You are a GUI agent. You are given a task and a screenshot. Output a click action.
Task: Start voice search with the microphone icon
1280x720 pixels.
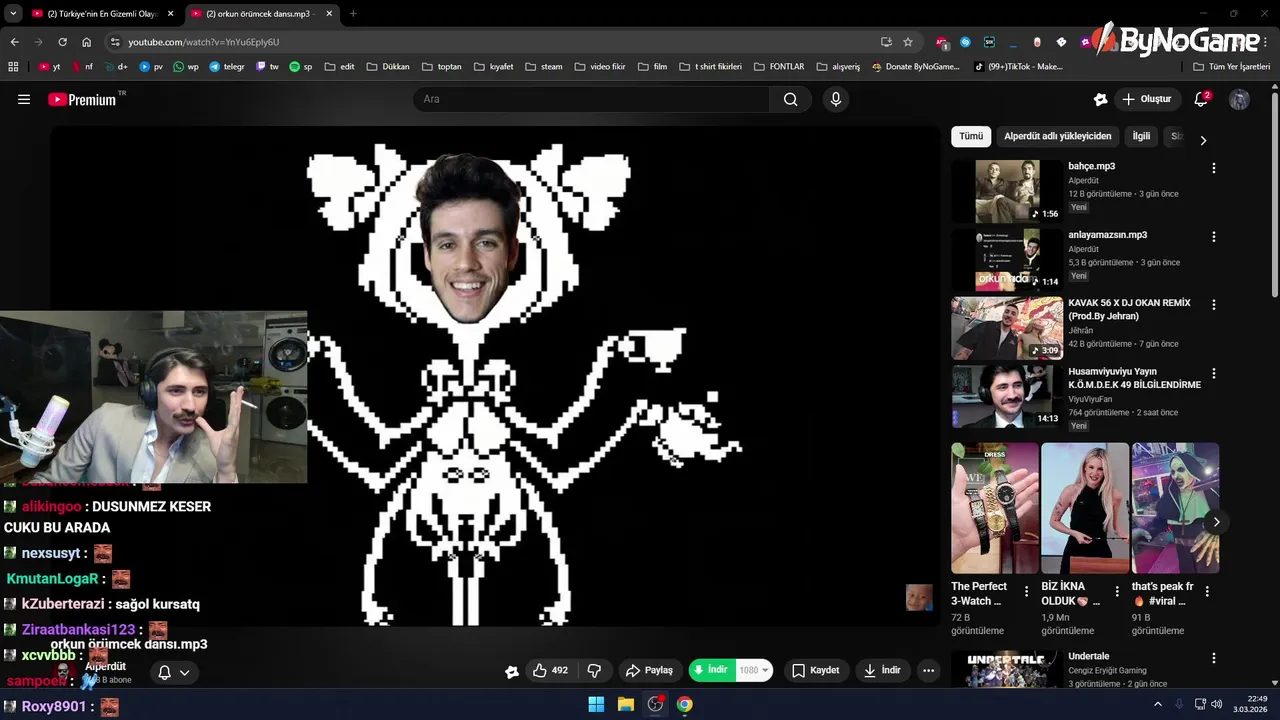point(836,99)
